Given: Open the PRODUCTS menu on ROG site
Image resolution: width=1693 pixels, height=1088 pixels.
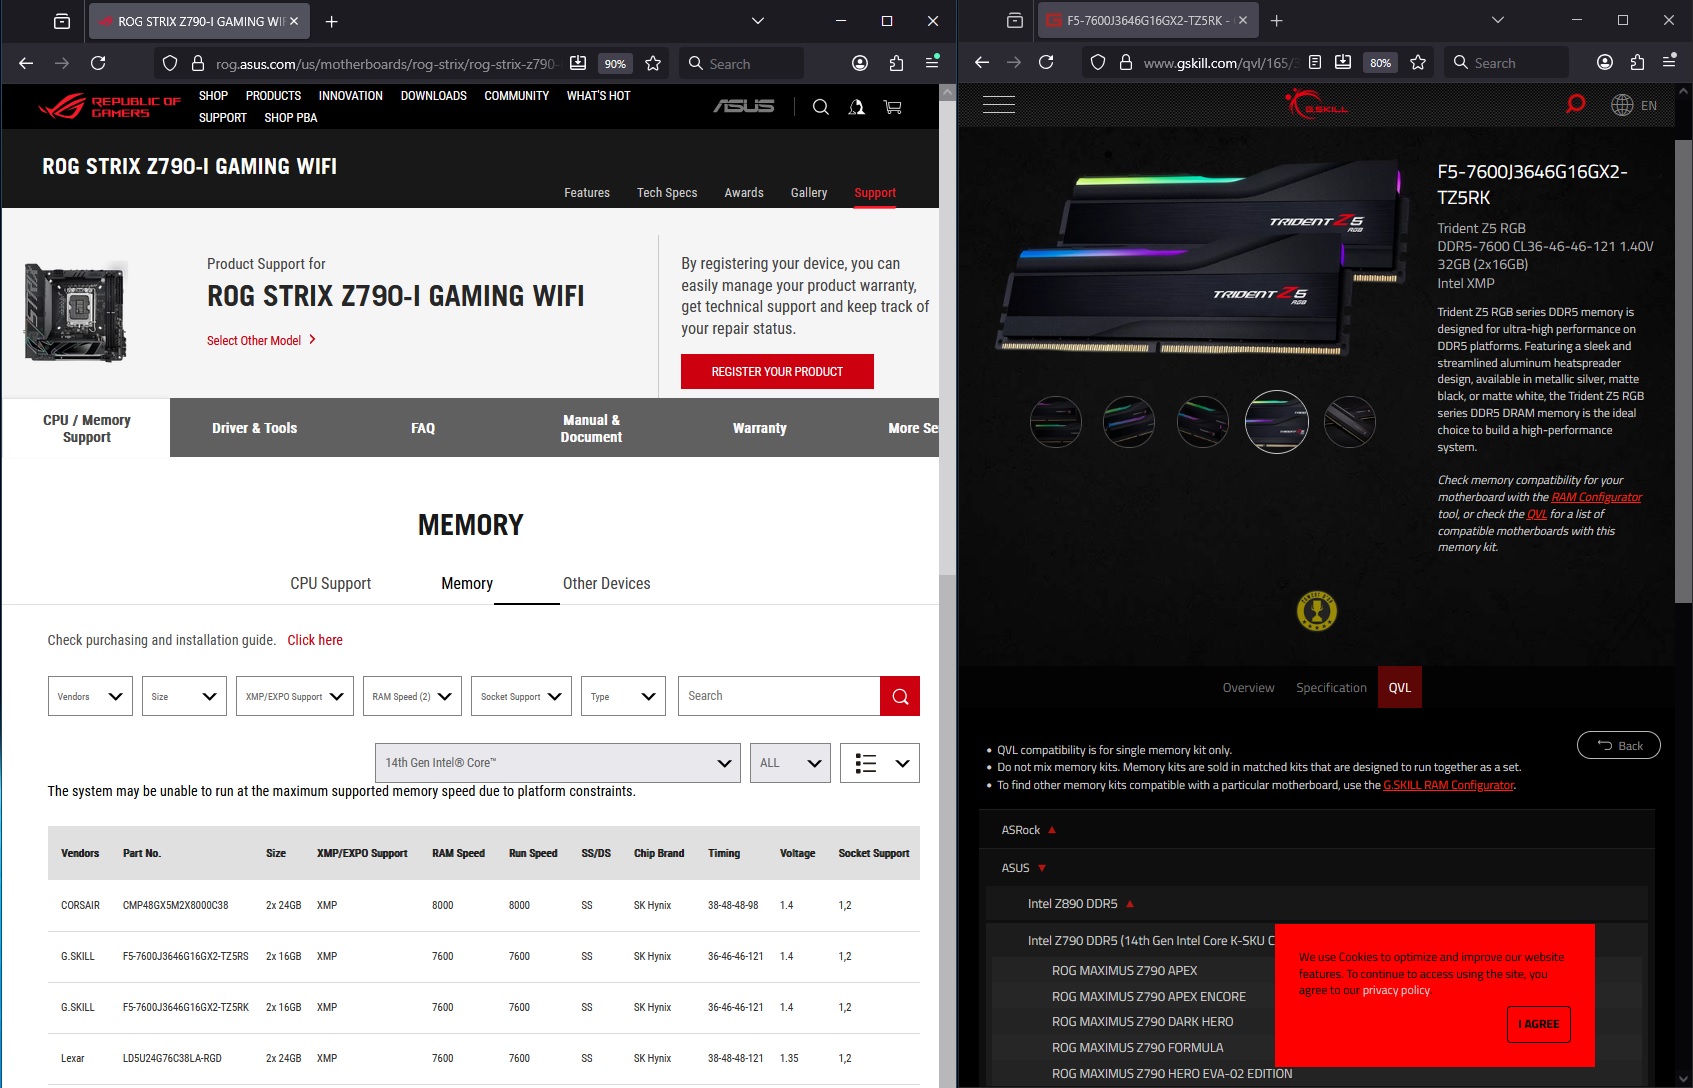Looking at the screenshot, I should 273,96.
